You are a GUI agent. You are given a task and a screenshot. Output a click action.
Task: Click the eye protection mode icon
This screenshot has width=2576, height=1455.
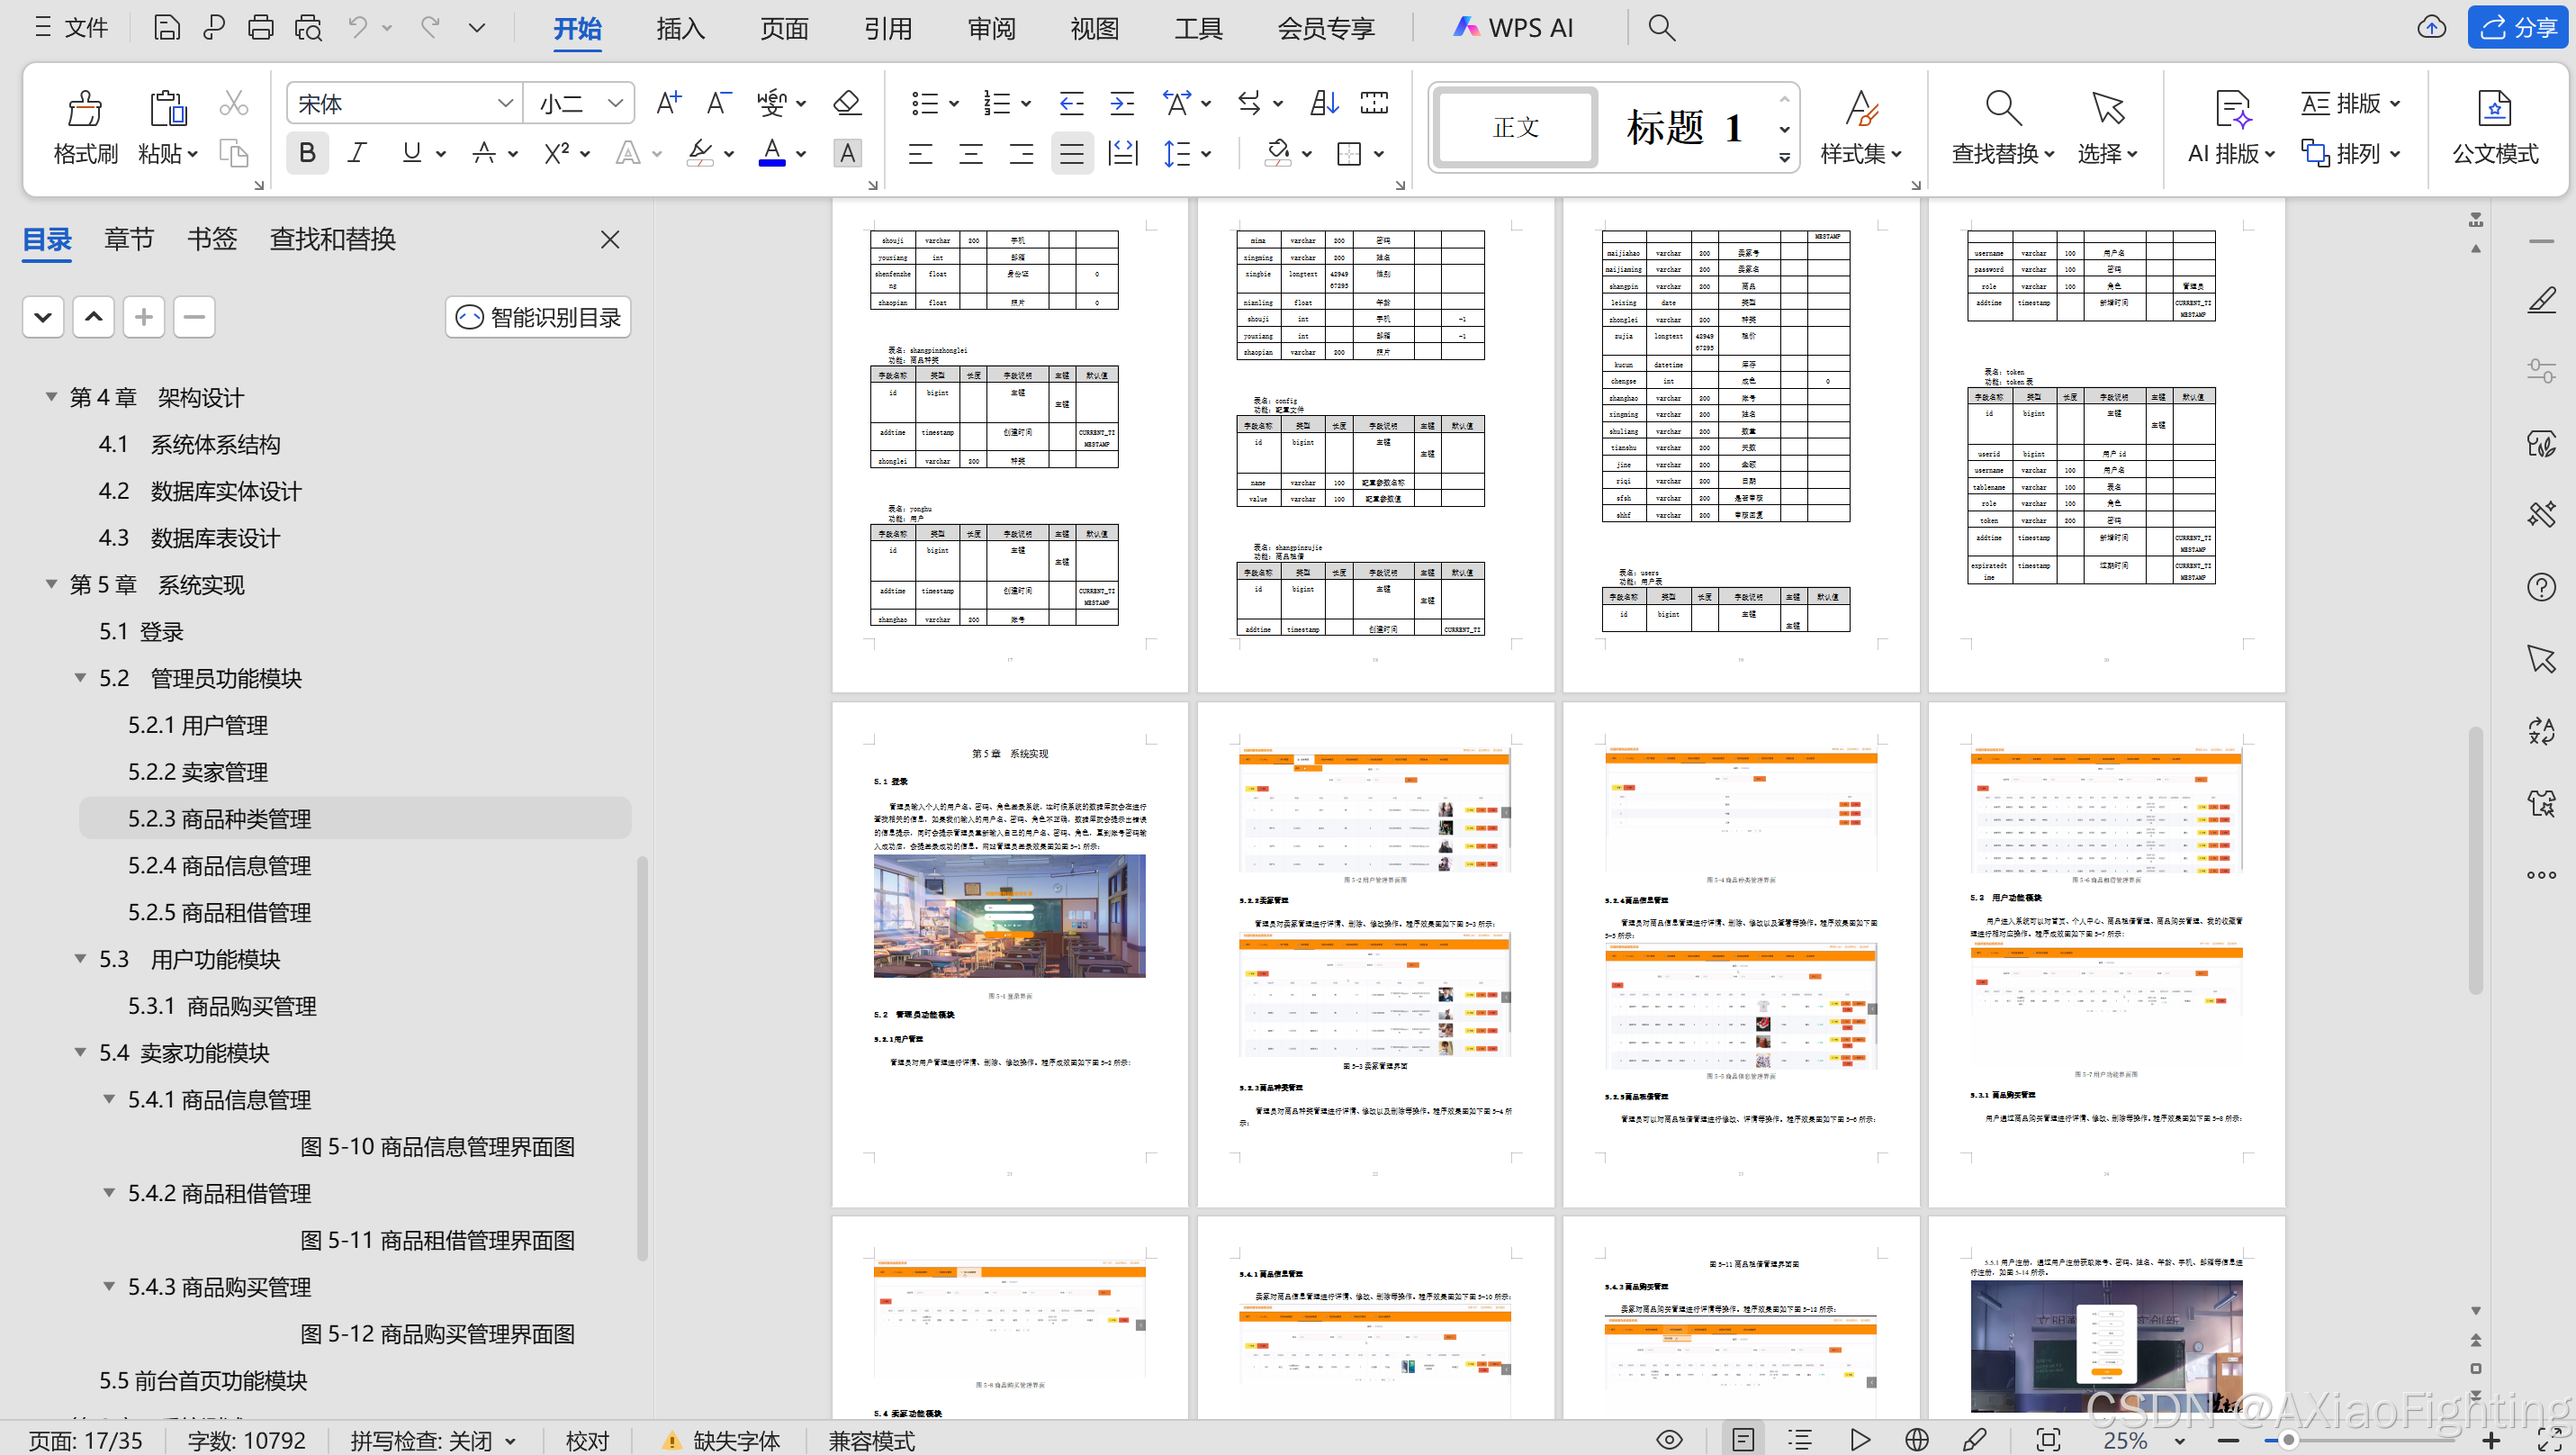[x=1669, y=1440]
